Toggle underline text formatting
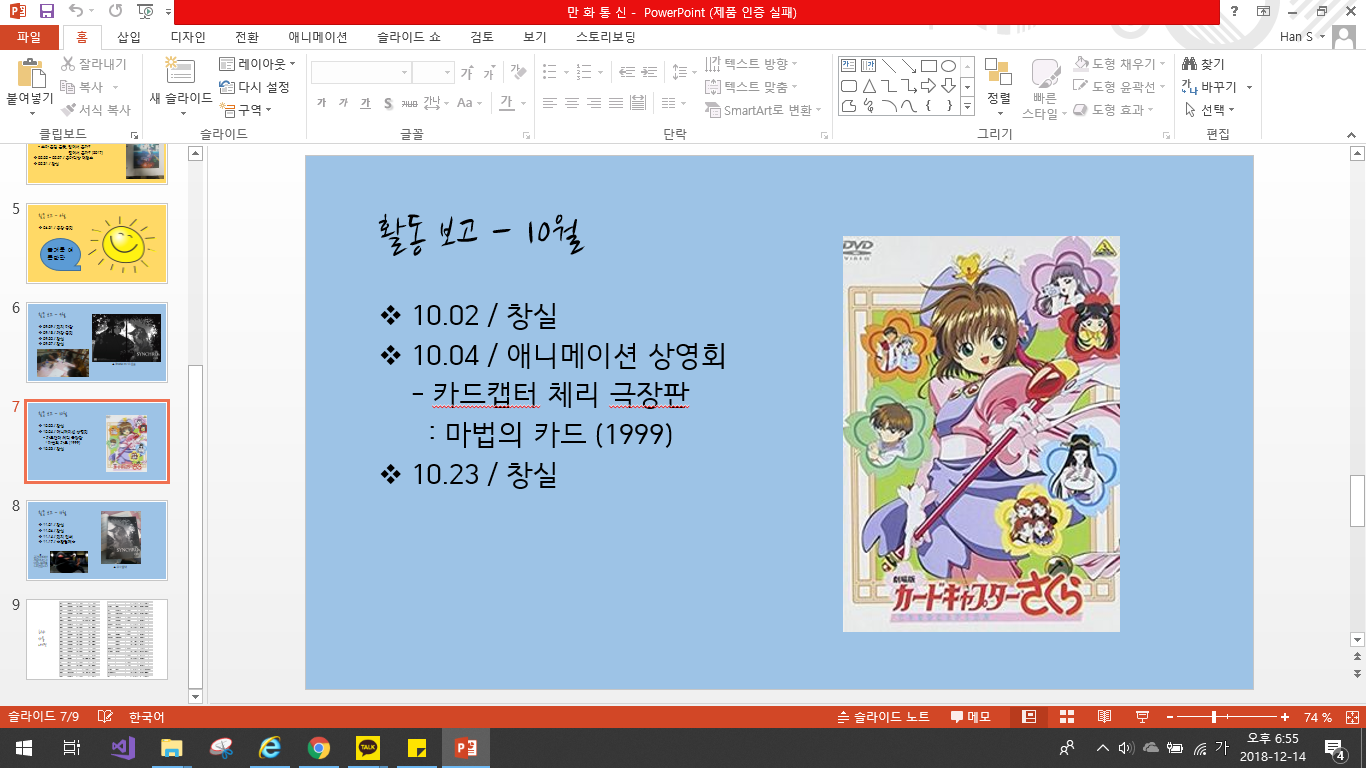The width and height of the screenshot is (1366, 768). coord(365,102)
